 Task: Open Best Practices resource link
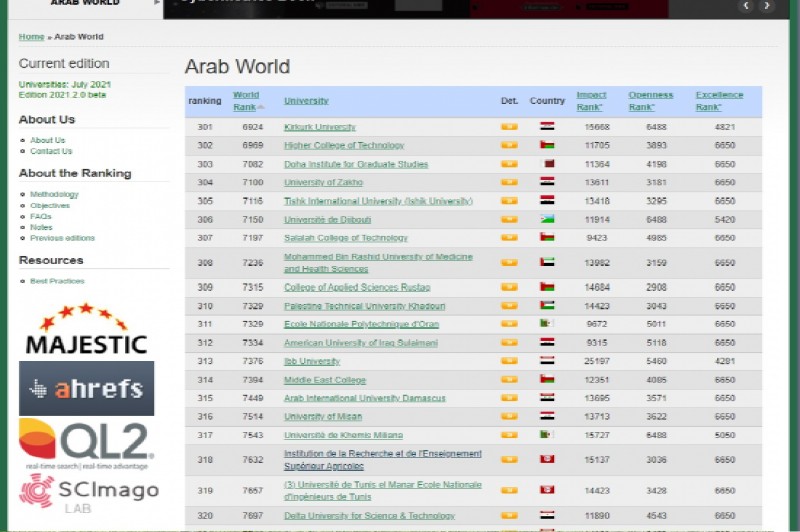[x=57, y=281]
